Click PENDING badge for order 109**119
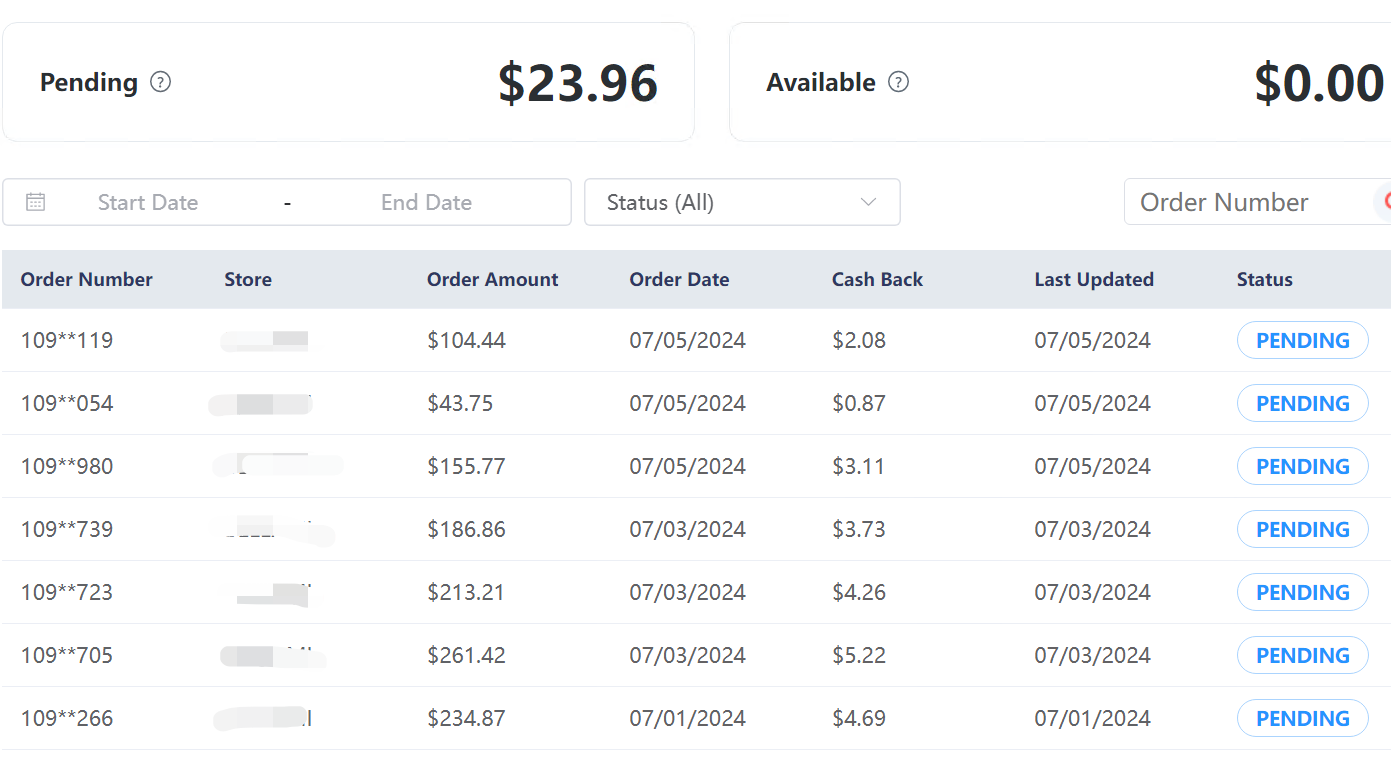 1302,340
